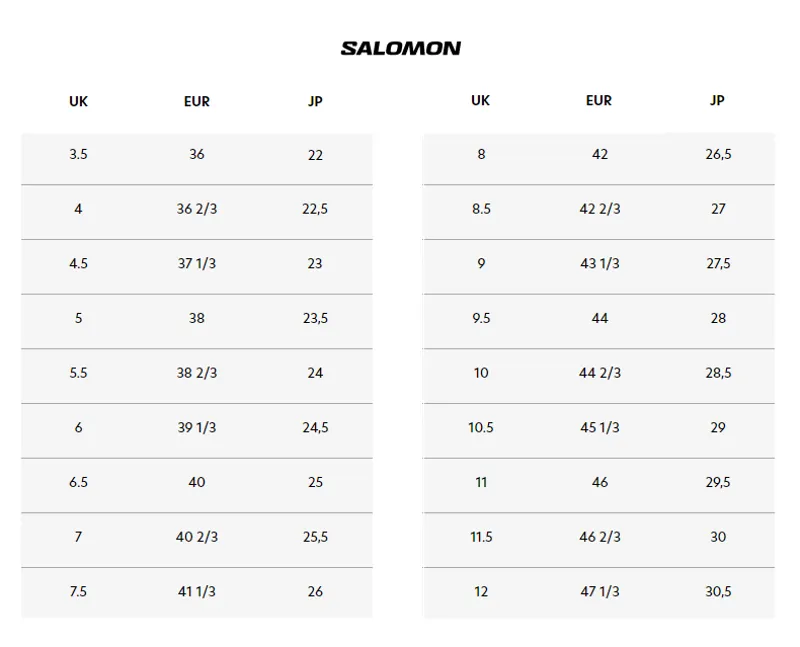
Task: Click the EUR 36 2/3 cell
Action: point(197,209)
